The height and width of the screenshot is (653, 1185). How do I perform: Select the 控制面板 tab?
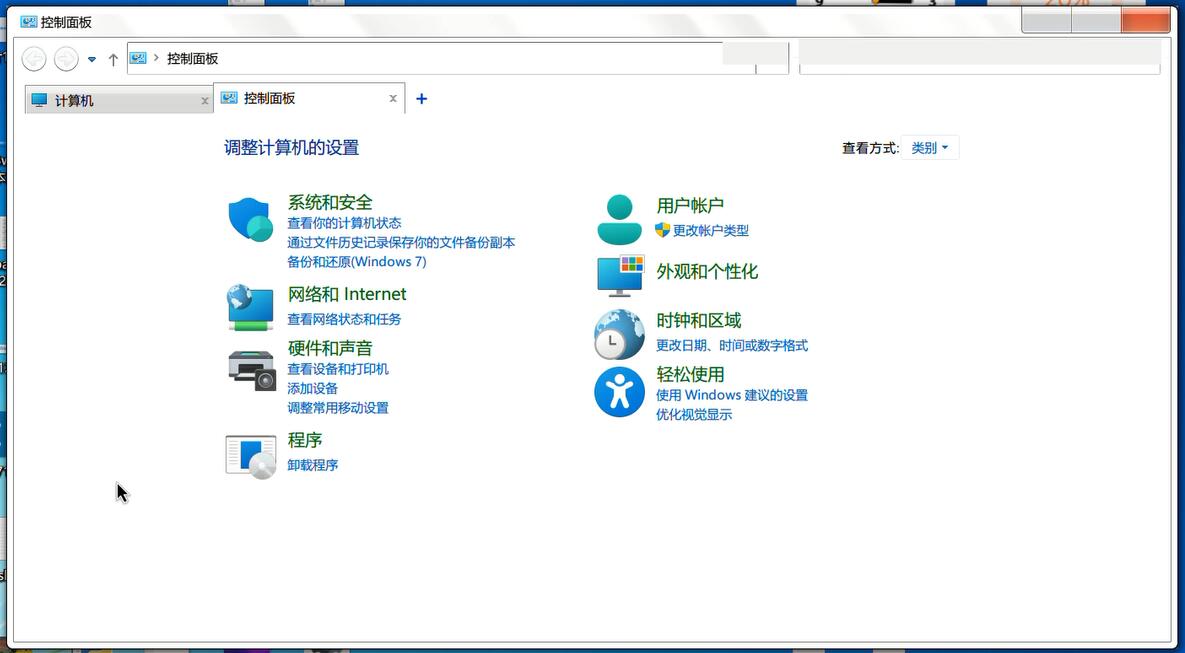pyautogui.click(x=300, y=98)
